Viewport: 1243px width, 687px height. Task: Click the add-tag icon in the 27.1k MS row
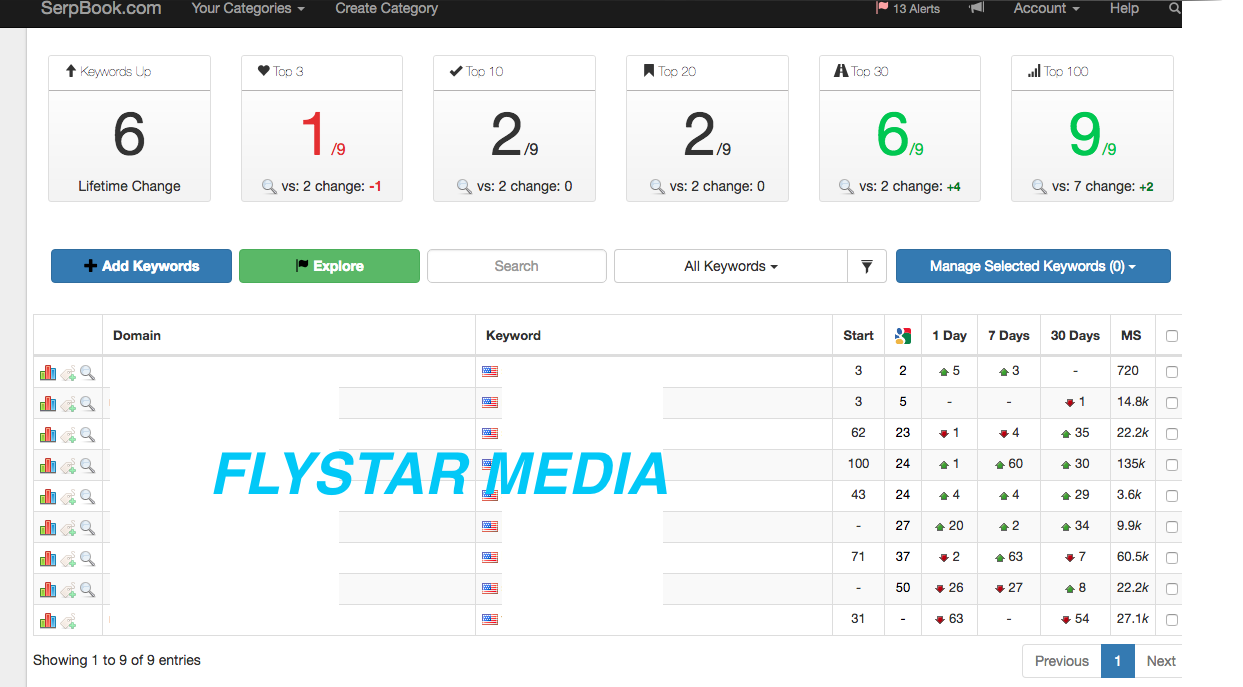tap(68, 621)
